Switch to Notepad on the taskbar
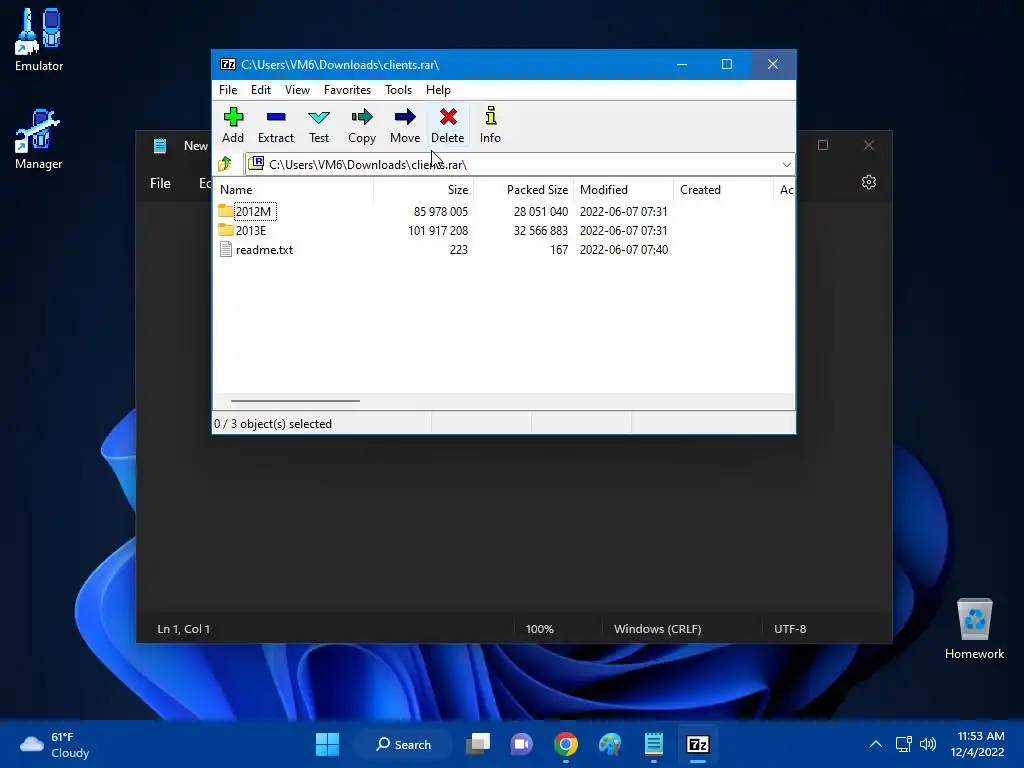Image resolution: width=1024 pixels, height=768 pixels. coord(654,744)
